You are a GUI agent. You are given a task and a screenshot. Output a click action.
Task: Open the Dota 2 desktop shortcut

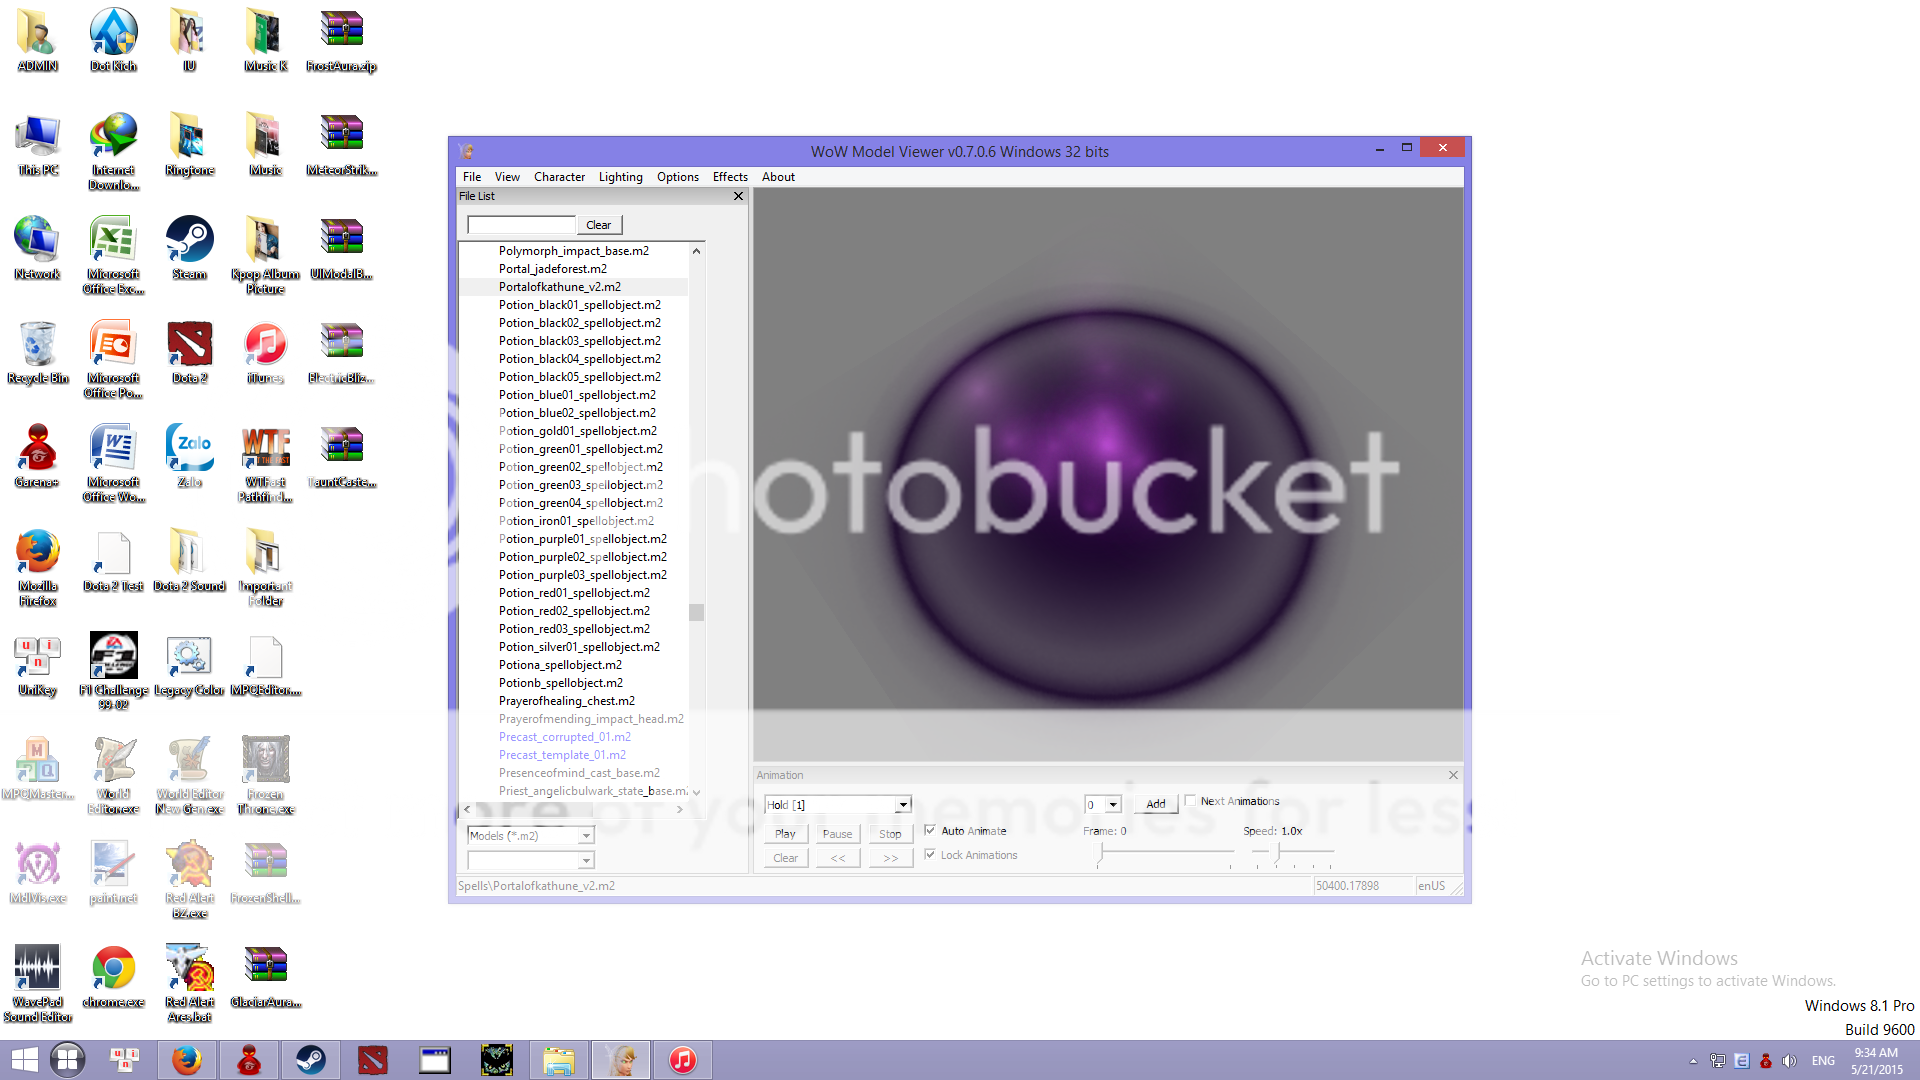pos(189,353)
